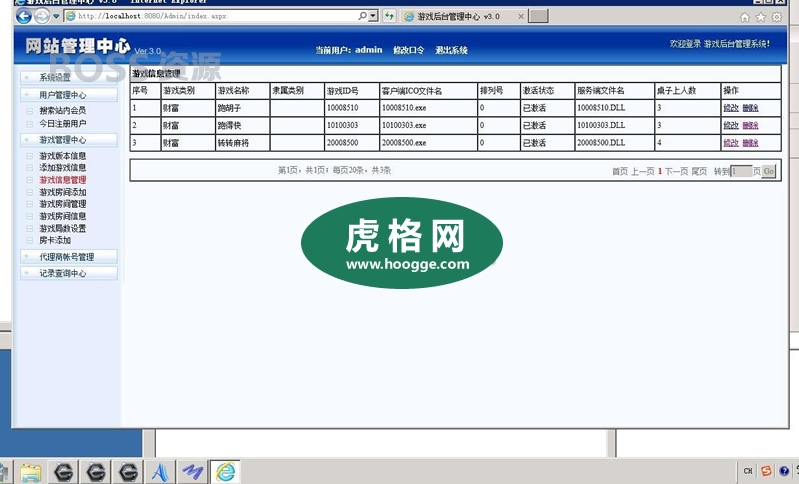Image resolution: width=799 pixels, height=484 pixels.
Task: Click the orange S input method tray icon
Action: 766,471
